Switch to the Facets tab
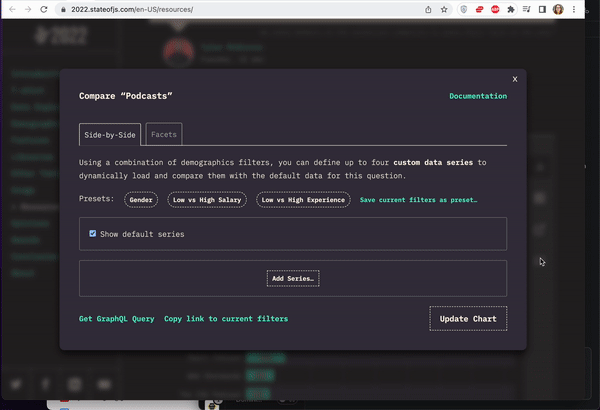 164,134
